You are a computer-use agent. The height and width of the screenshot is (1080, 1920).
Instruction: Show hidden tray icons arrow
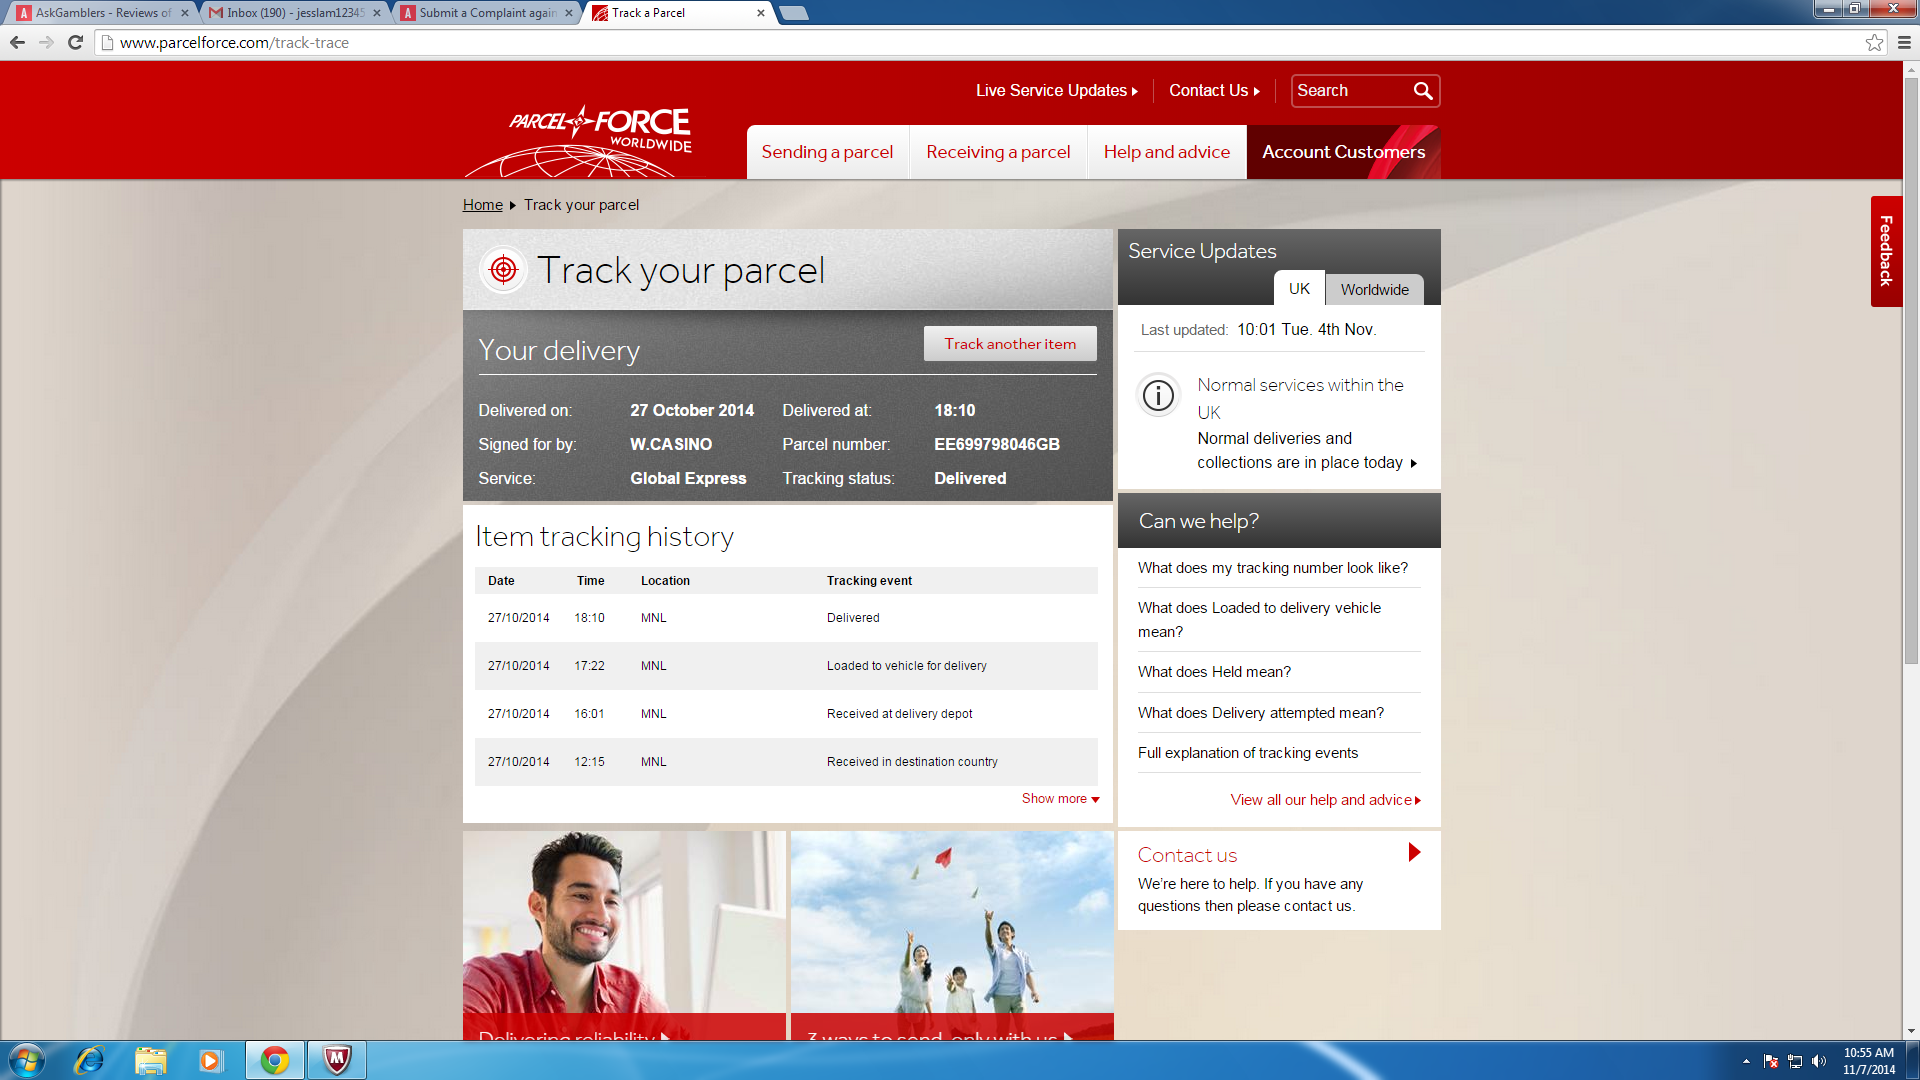click(1746, 1061)
